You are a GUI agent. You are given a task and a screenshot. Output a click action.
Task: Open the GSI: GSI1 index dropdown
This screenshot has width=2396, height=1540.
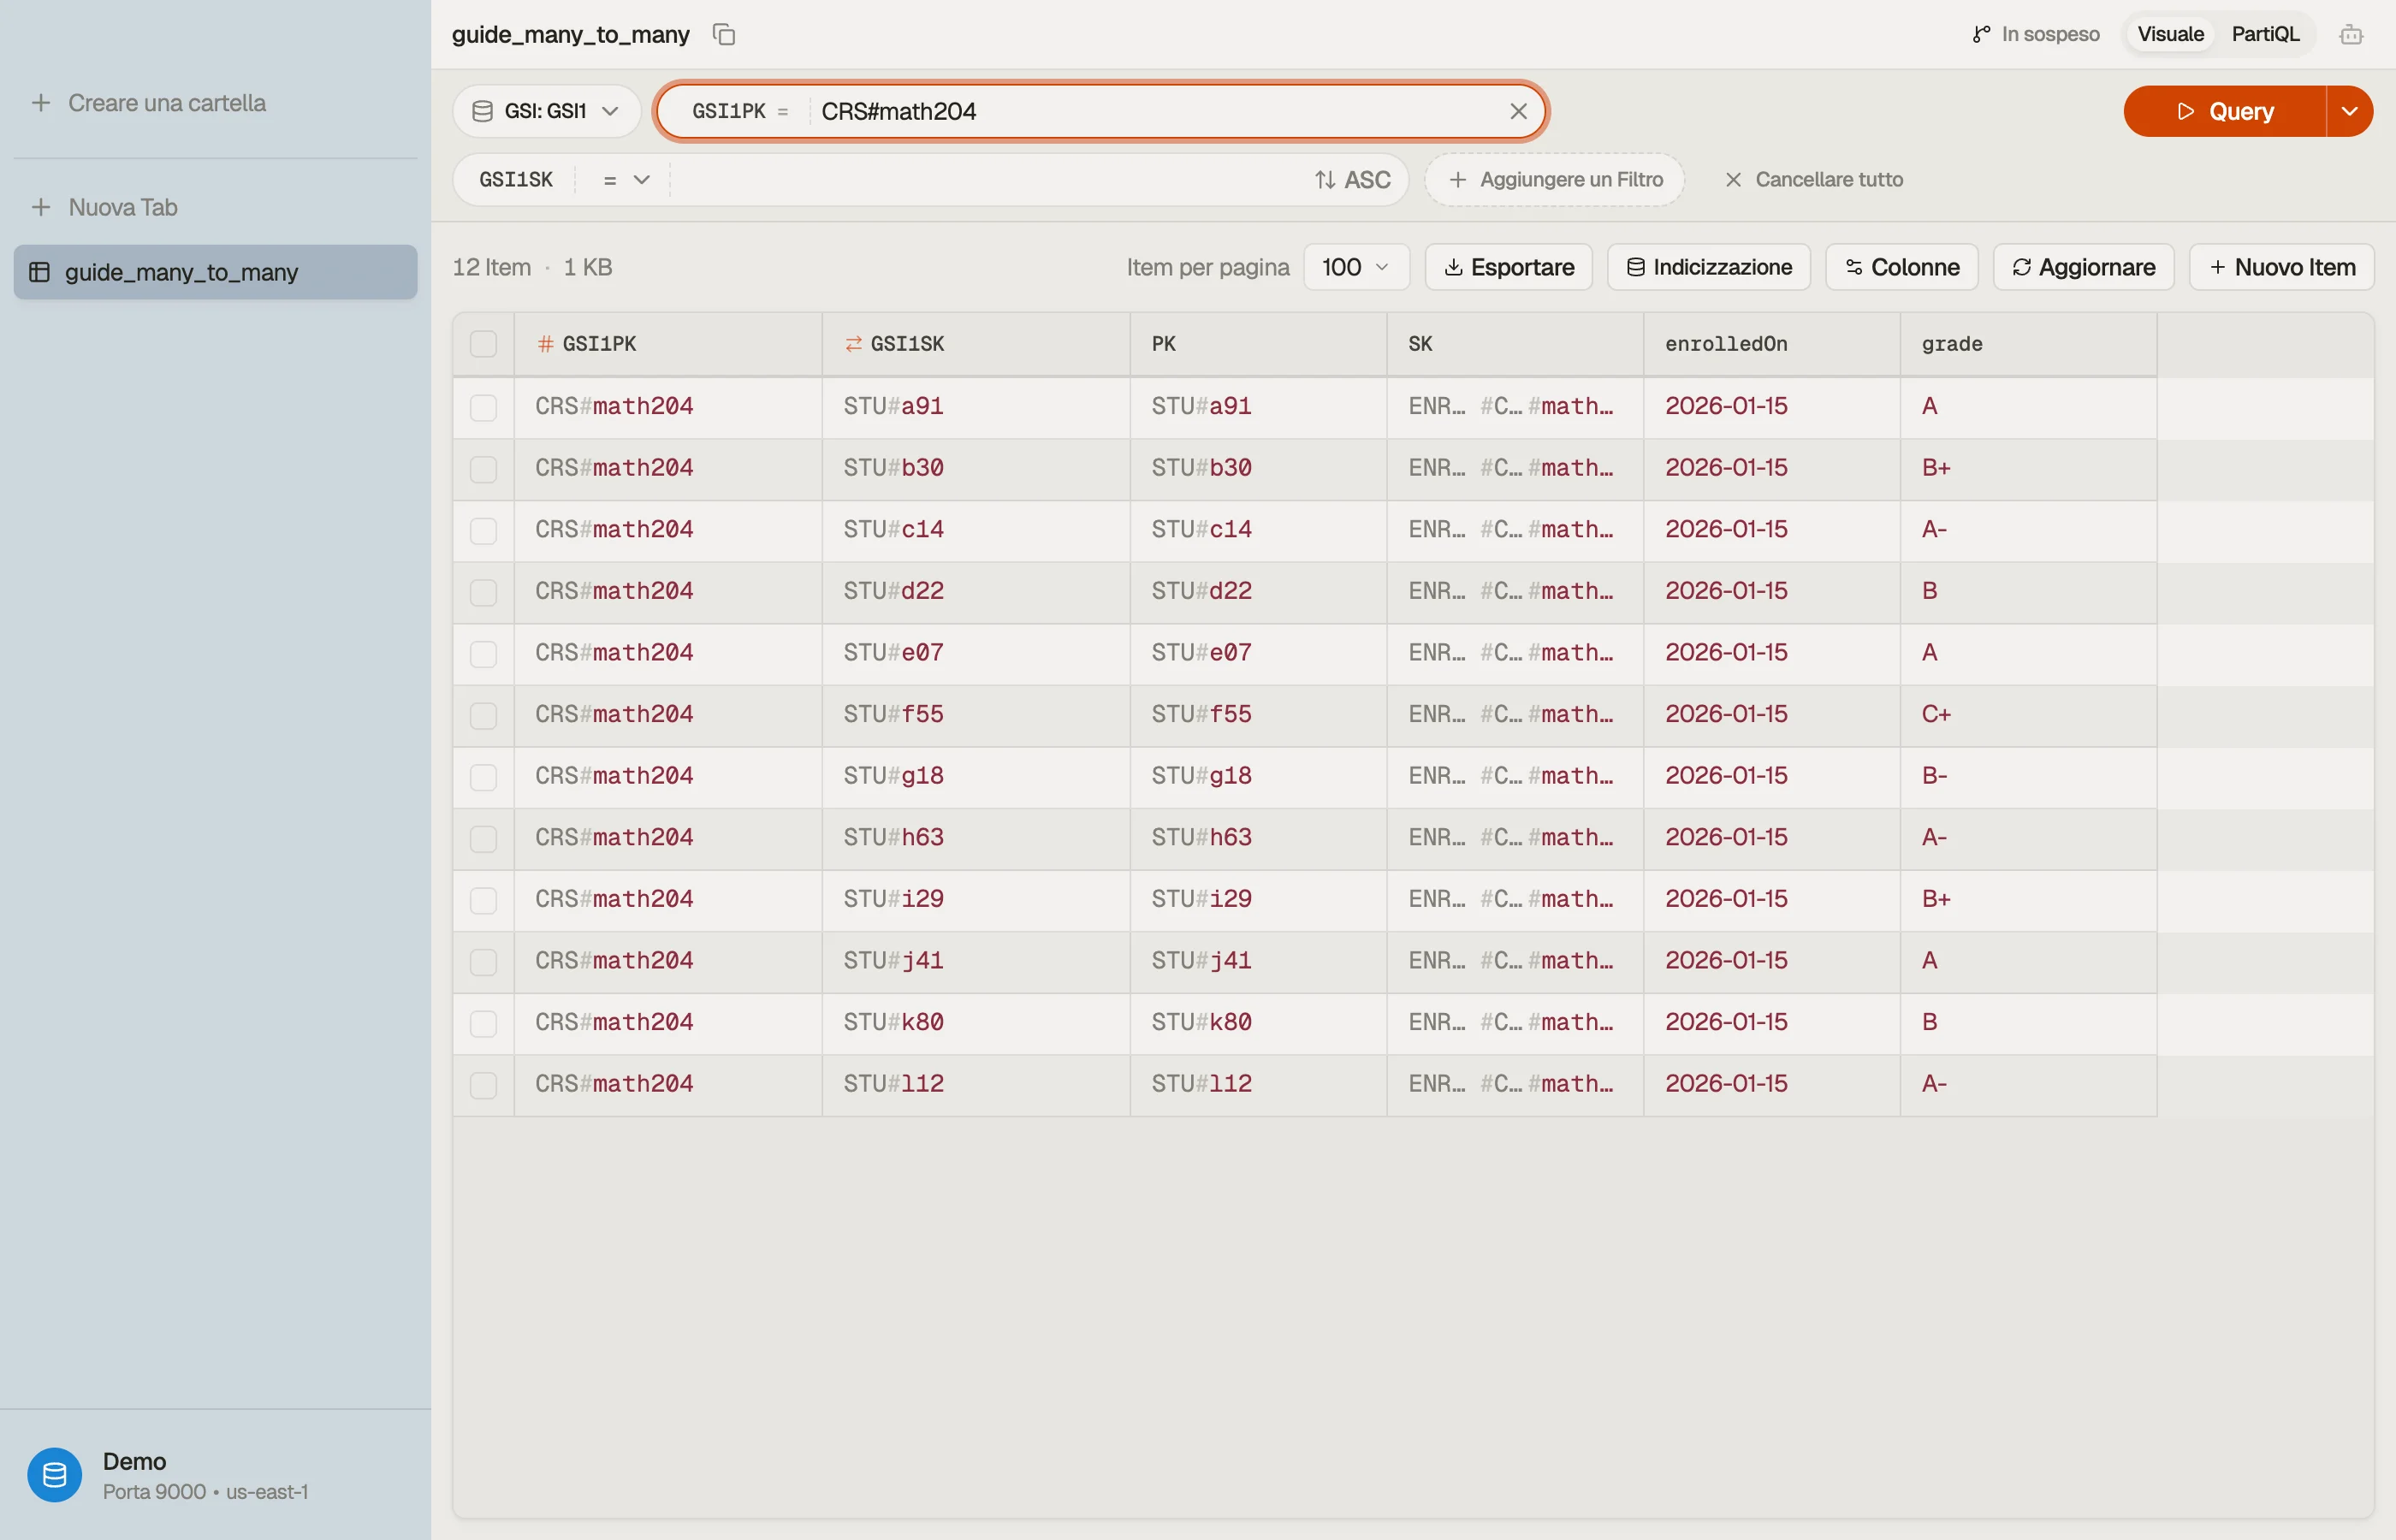click(546, 111)
